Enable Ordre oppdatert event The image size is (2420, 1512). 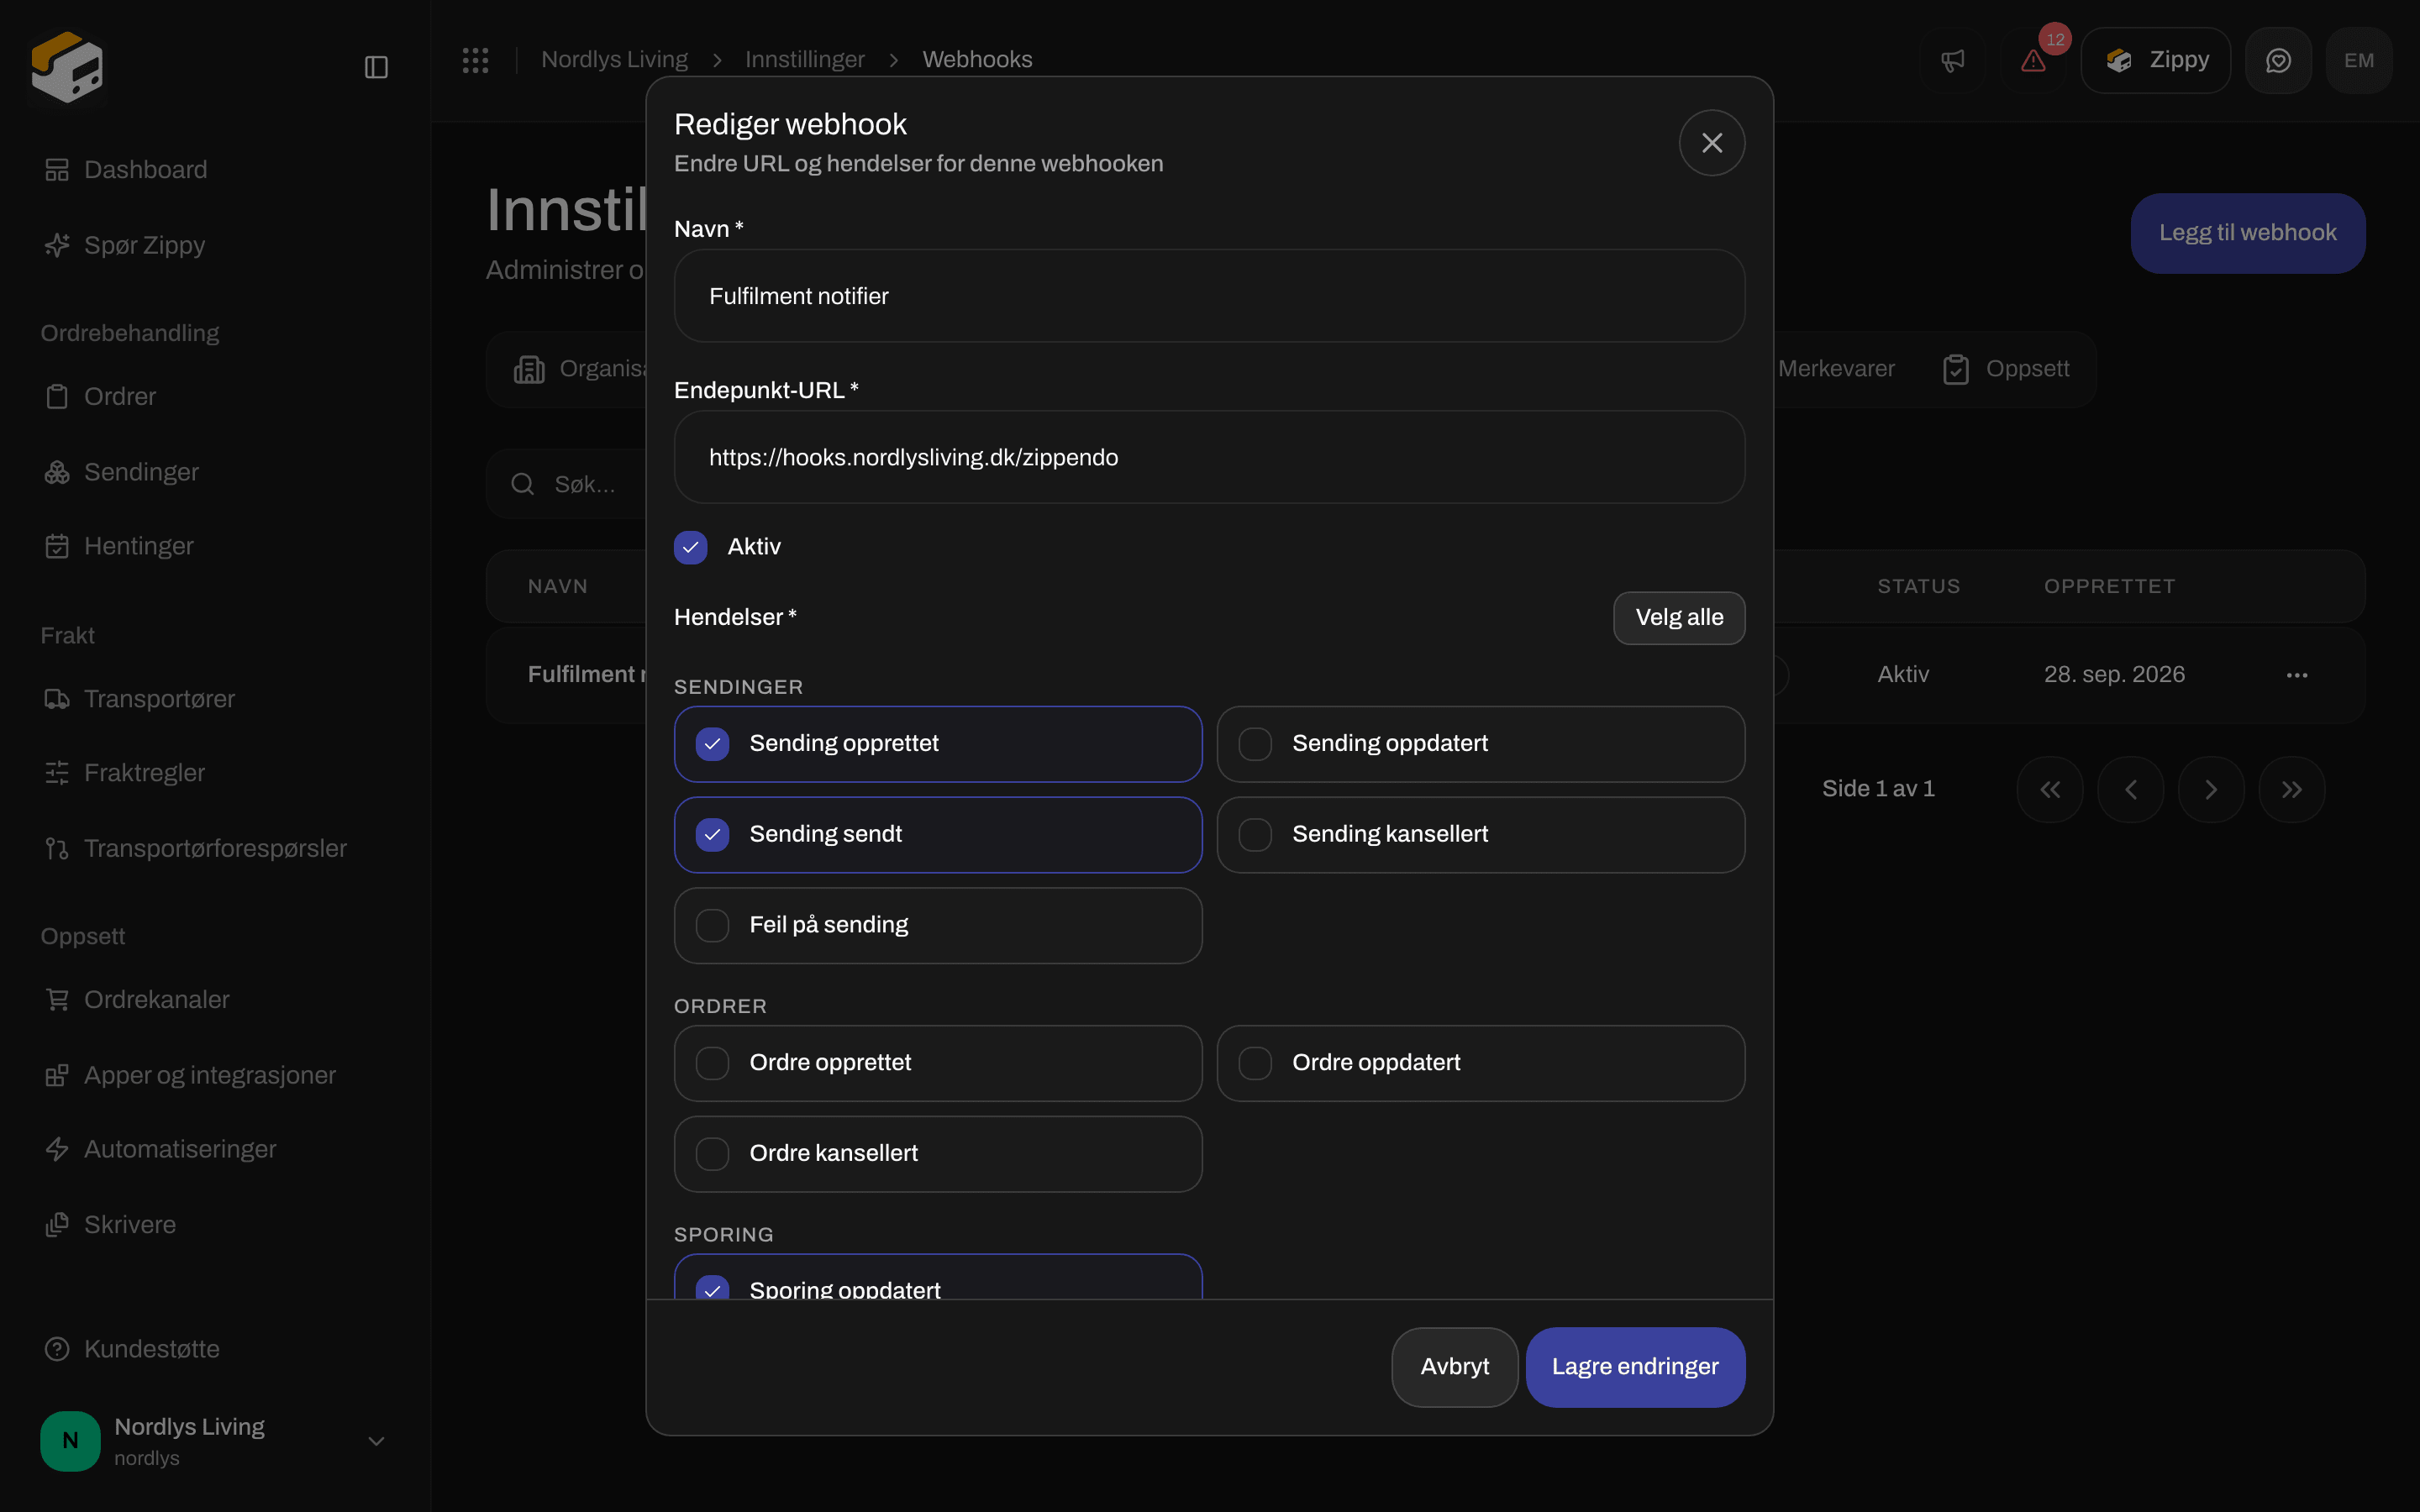tap(1480, 1063)
